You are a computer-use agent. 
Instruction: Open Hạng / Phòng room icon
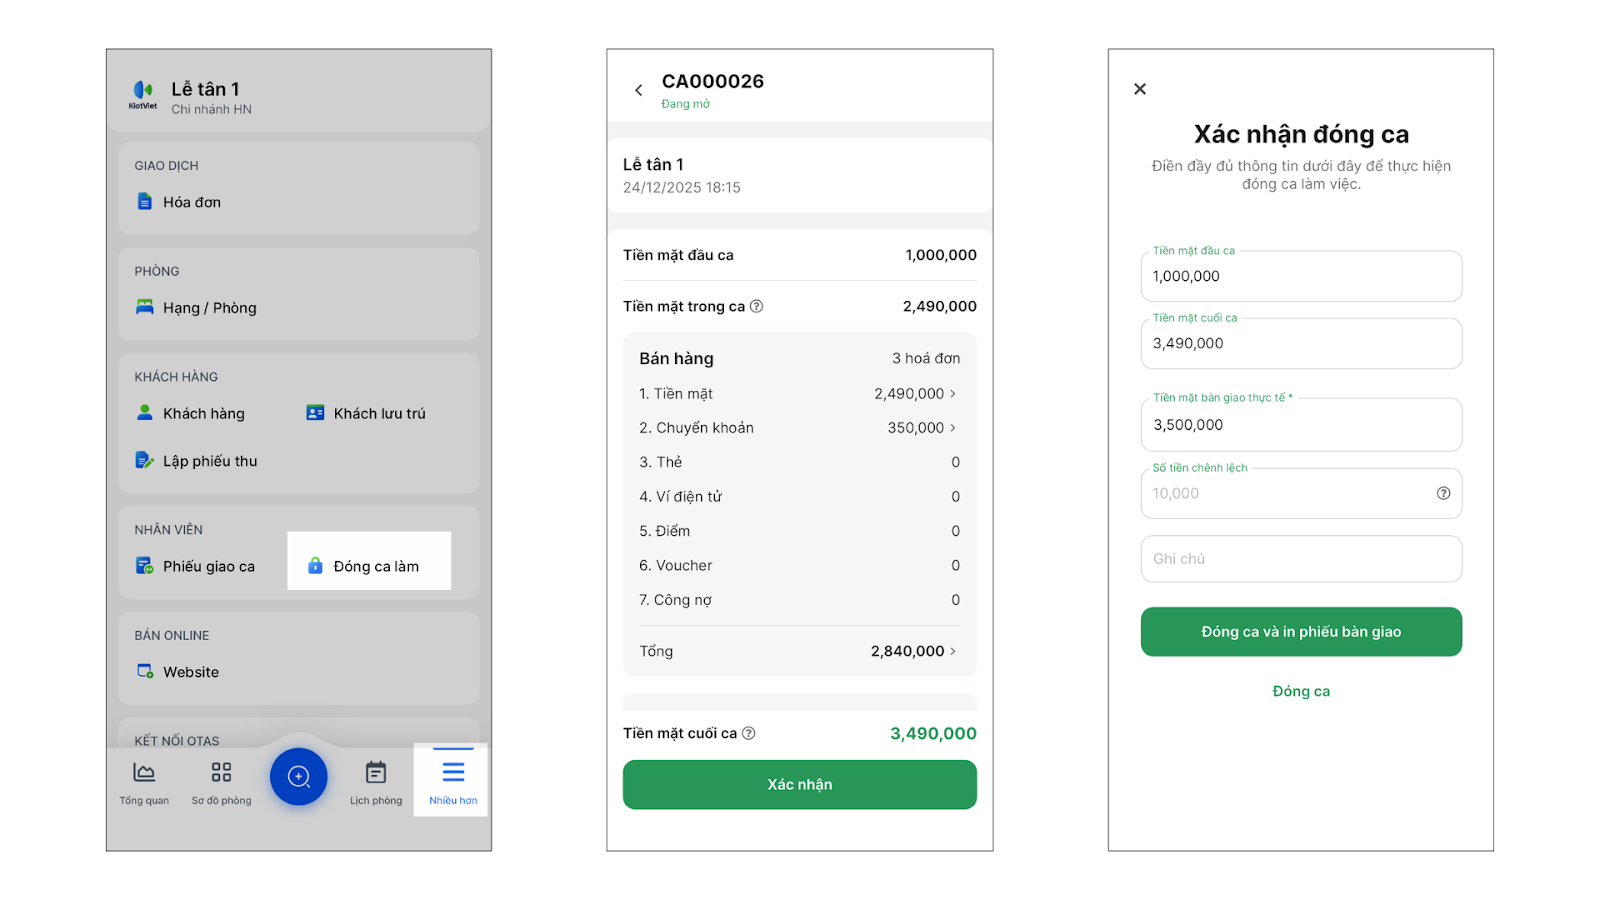tap(145, 307)
